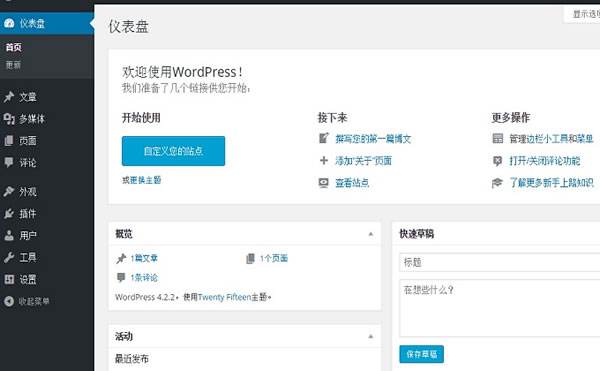Viewport: 600px width, 371px height.
Task: Click the pages icon beside 页面 in sidebar
Action: [x=9, y=141]
